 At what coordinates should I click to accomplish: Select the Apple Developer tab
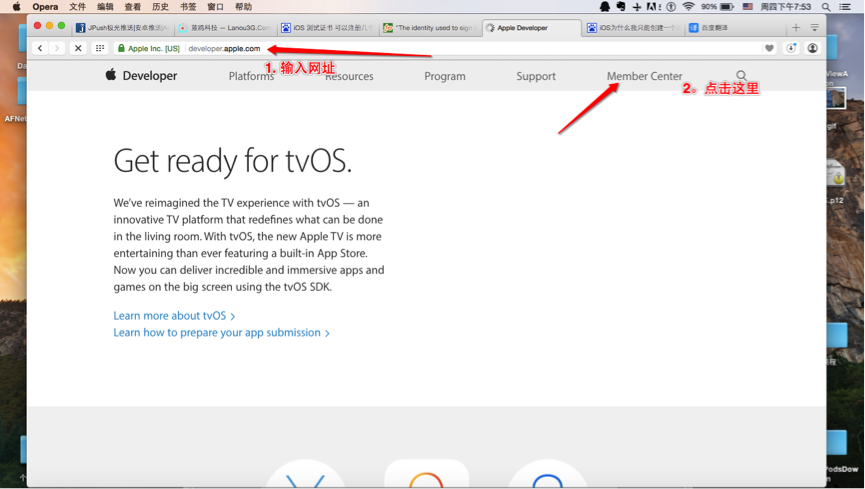coord(532,28)
